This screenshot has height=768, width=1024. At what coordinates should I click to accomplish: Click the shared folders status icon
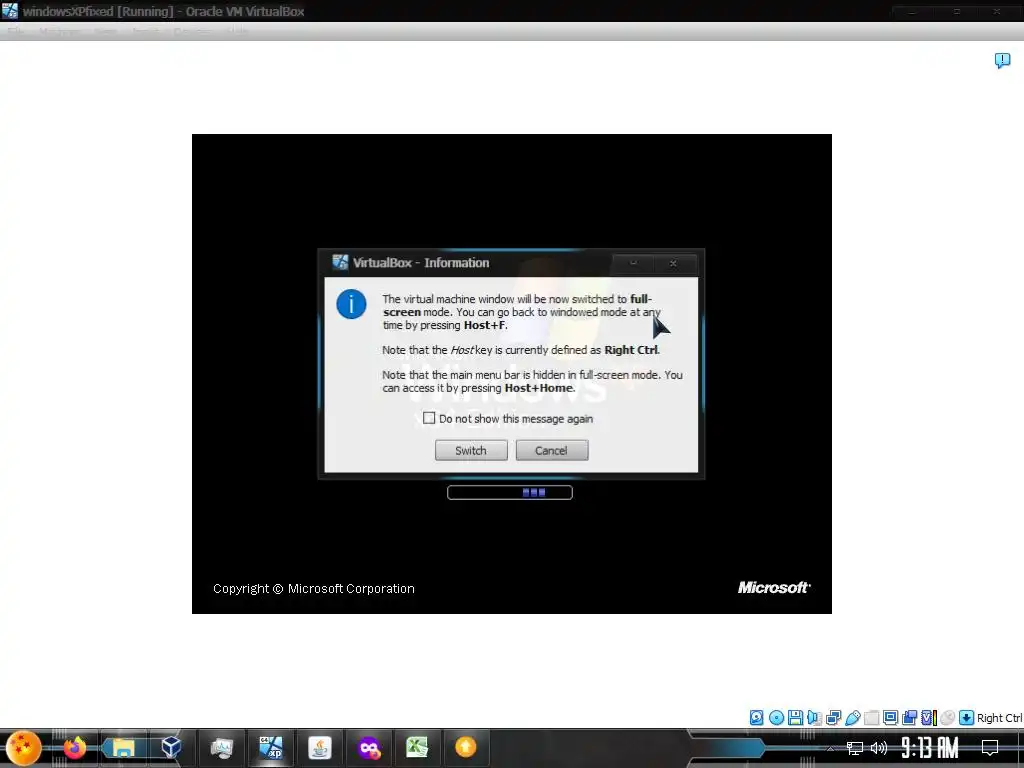[x=871, y=718]
